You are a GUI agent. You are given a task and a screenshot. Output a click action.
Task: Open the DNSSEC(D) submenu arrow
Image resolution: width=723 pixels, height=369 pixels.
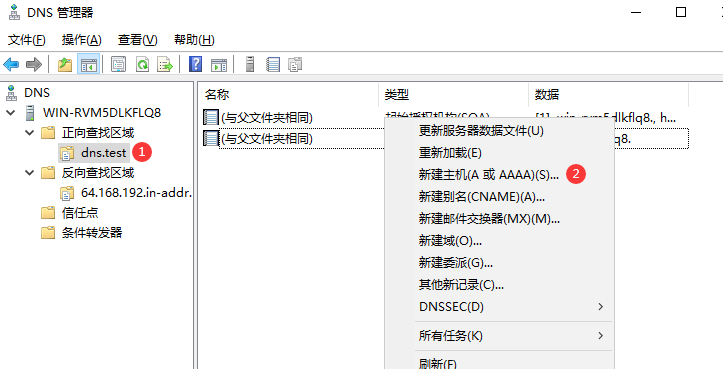pos(600,307)
